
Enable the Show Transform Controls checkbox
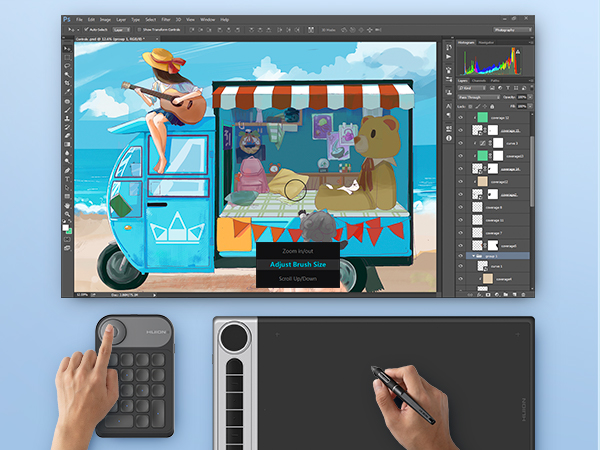point(139,29)
